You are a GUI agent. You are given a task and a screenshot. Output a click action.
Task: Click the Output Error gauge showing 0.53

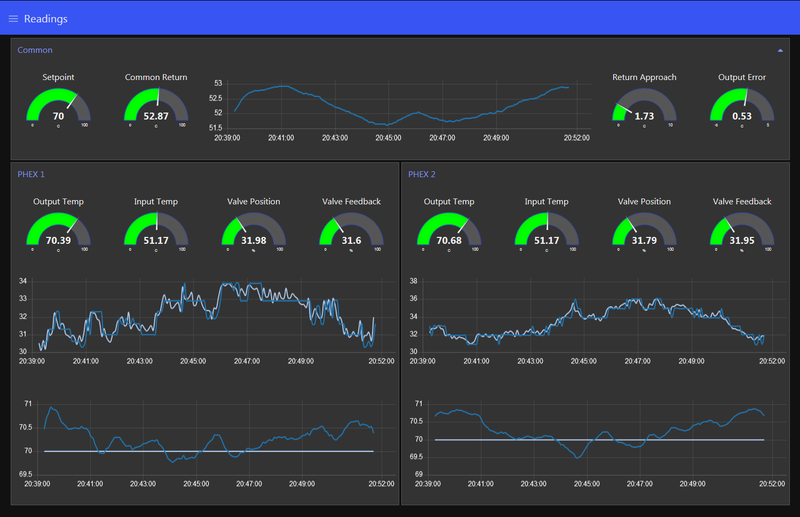point(742,106)
